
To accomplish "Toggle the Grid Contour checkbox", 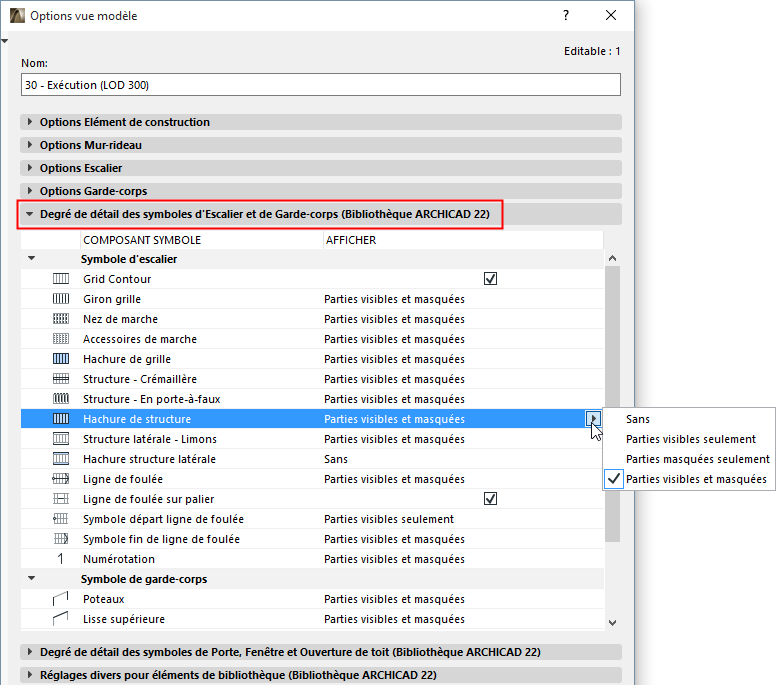I will point(490,279).
